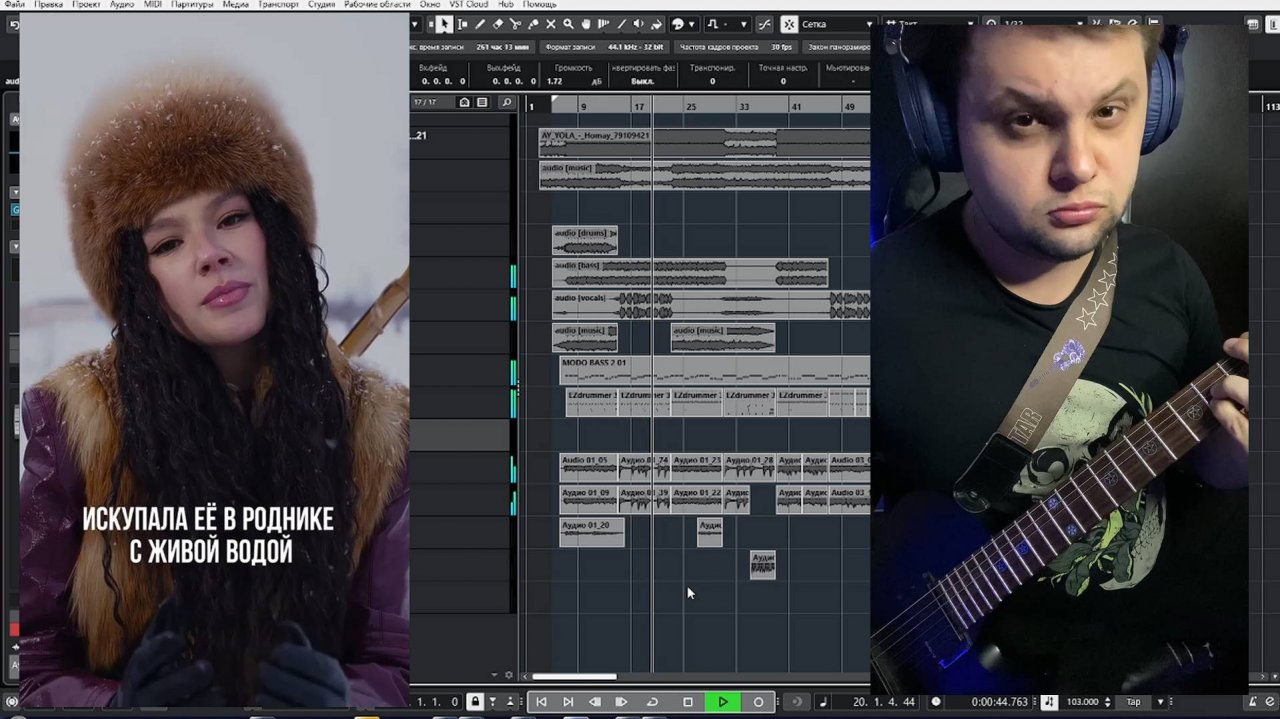Select the Eraser tool

(498, 24)
